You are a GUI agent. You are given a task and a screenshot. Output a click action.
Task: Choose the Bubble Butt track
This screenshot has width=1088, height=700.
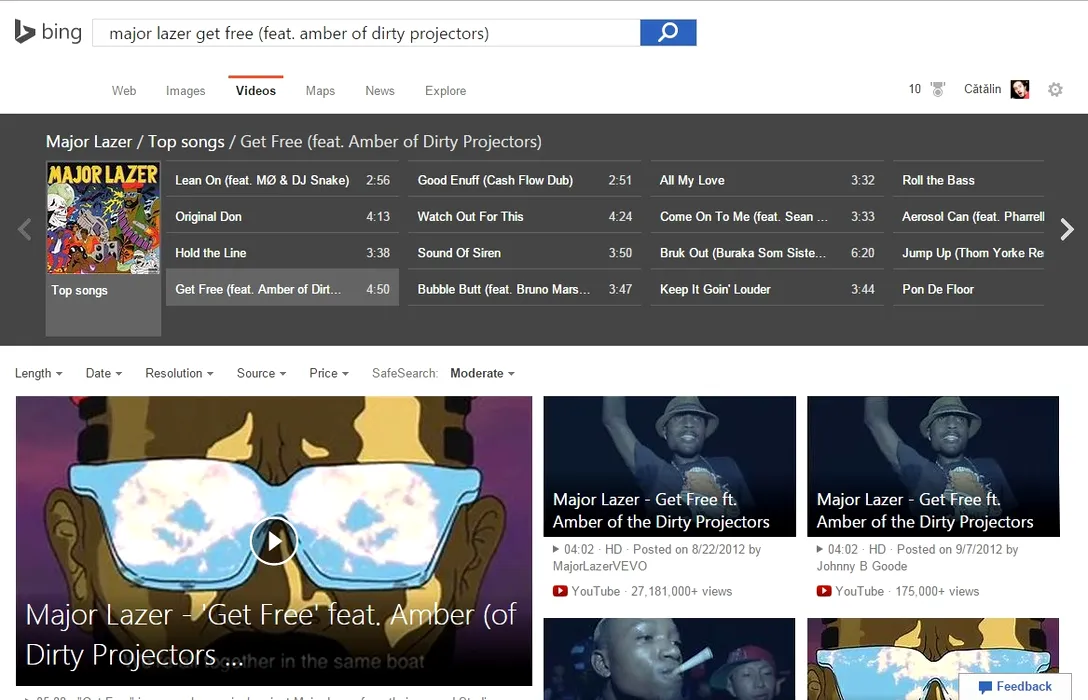(x=498, y=289)
